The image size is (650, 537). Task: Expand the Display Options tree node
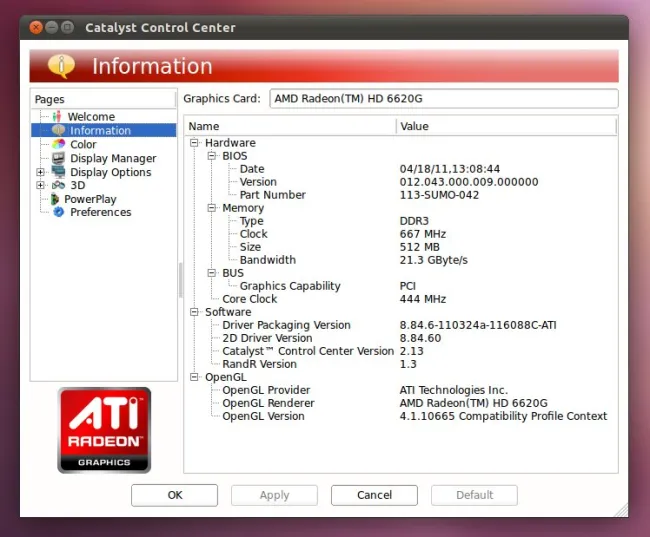click(x=41, y=172)
